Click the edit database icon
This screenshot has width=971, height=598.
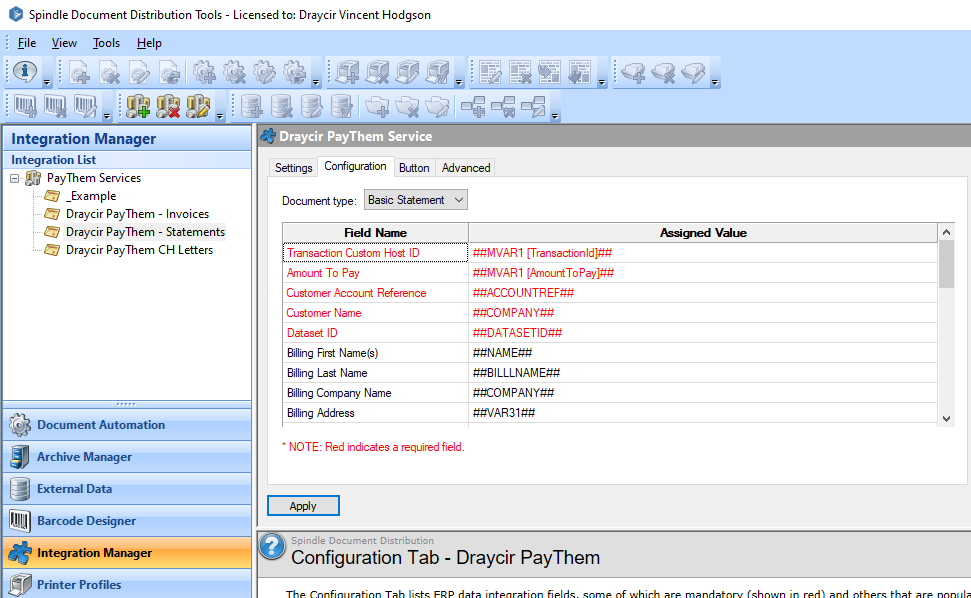pyautogui.click(x=311, y=106)
